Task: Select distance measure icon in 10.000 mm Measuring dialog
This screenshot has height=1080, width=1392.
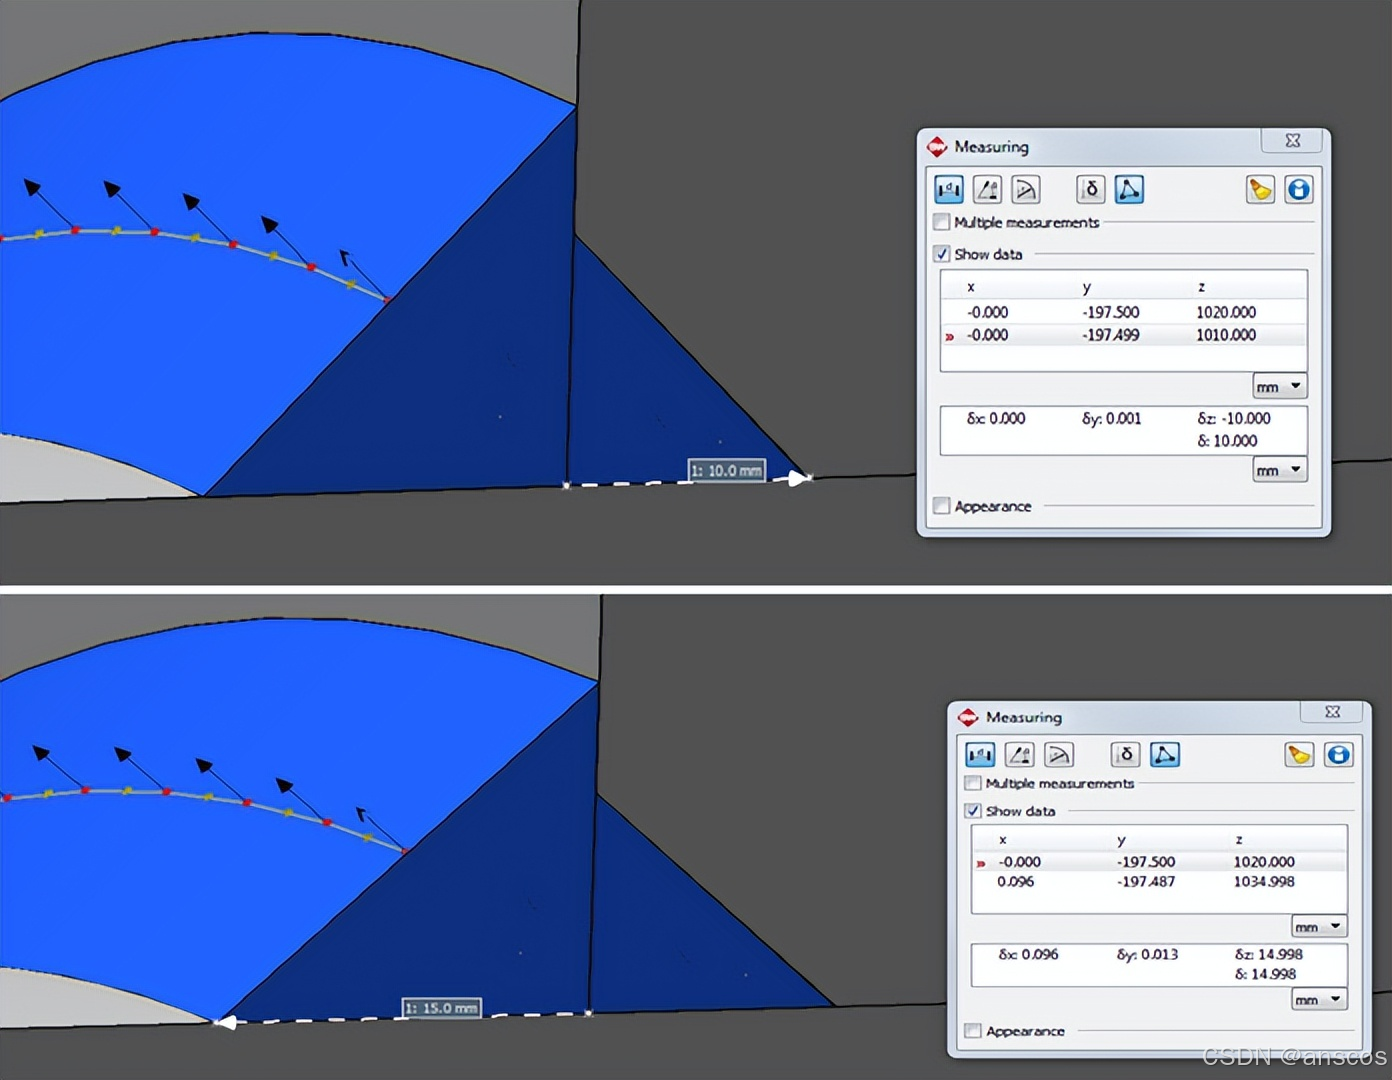Action: [x=948, y=189]
